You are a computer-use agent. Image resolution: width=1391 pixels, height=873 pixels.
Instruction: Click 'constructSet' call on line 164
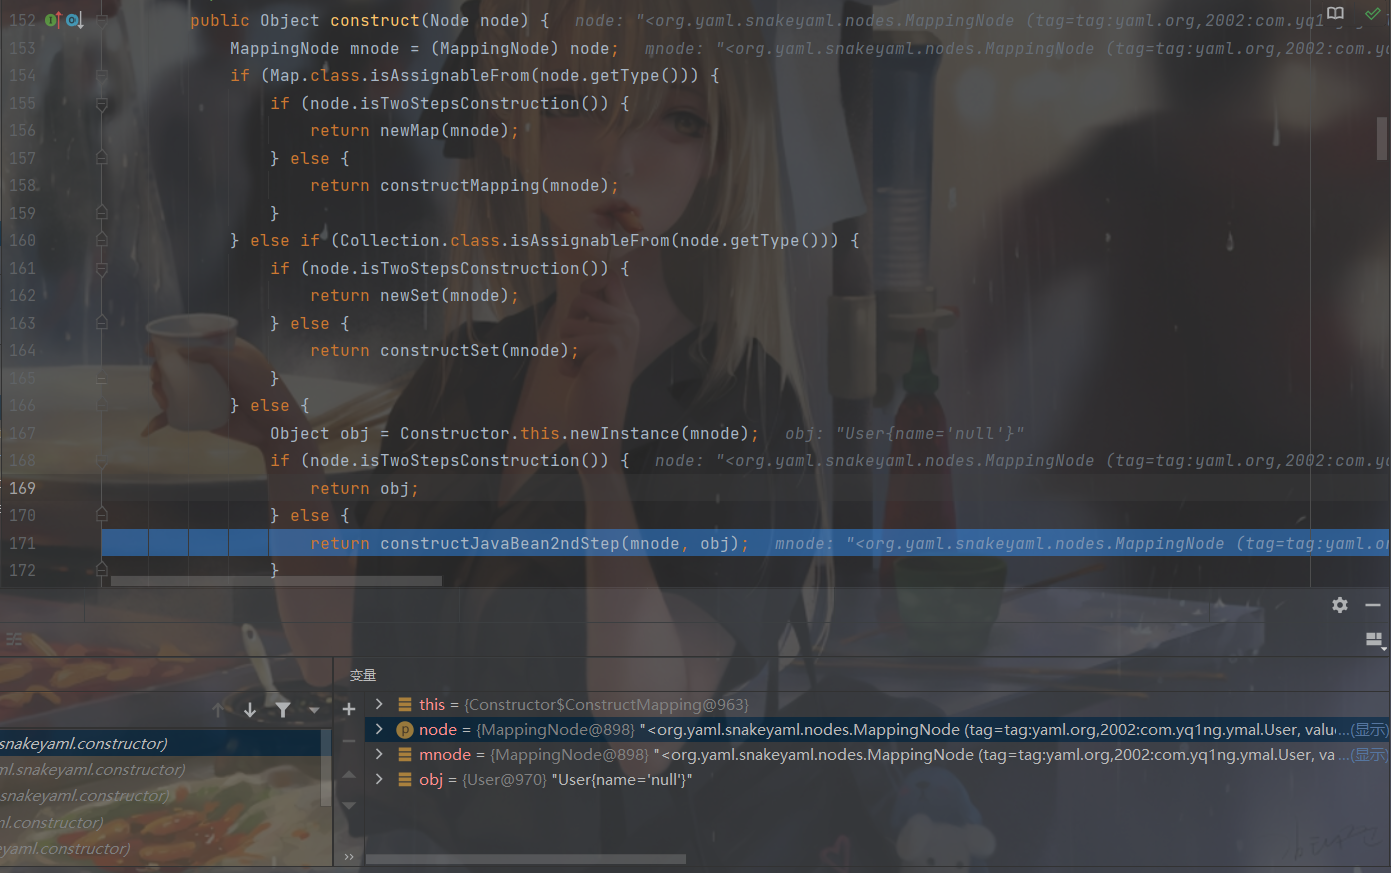tap(440, 350)
